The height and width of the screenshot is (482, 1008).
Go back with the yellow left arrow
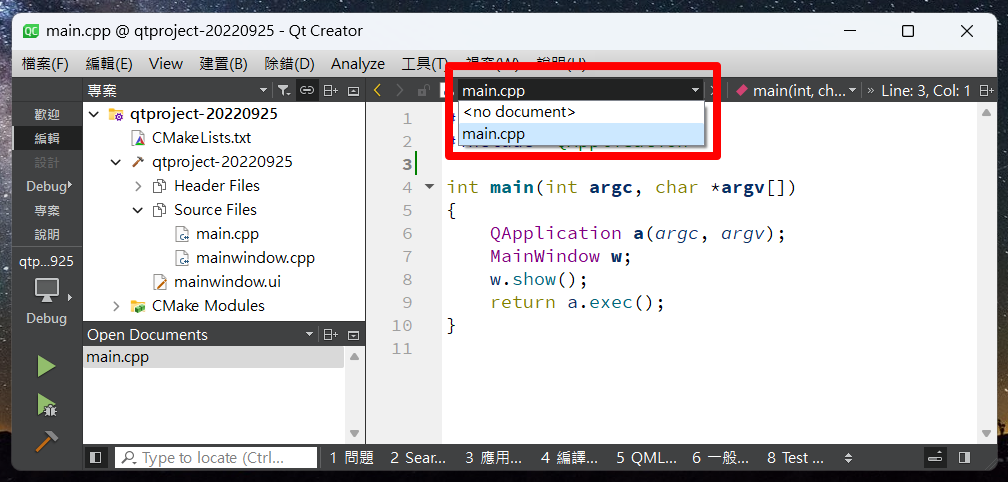377,91
